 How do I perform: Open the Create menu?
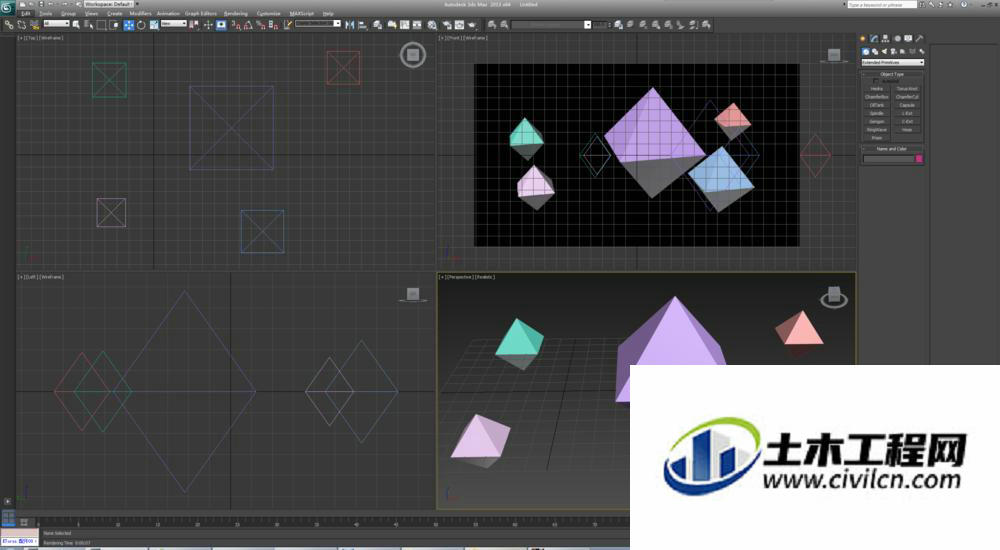pyautogui.click(x=115, y=13)
